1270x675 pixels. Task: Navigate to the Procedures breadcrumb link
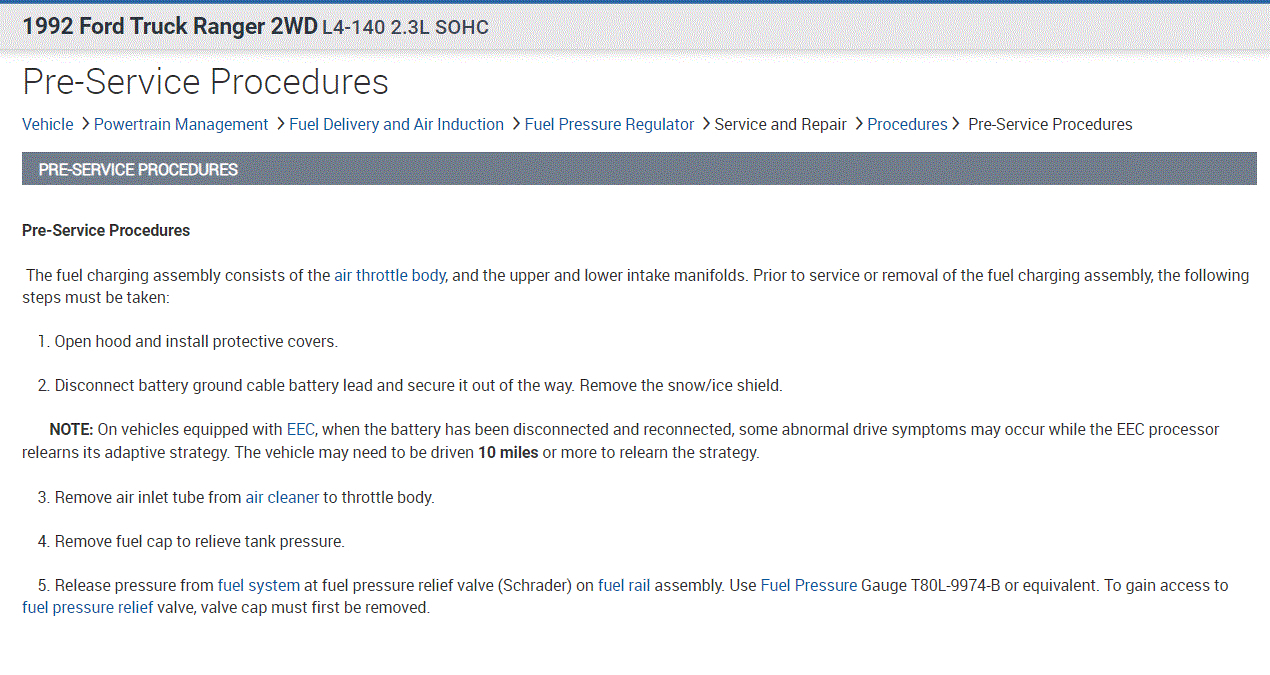pyautogui.click(x=907, y=124)
